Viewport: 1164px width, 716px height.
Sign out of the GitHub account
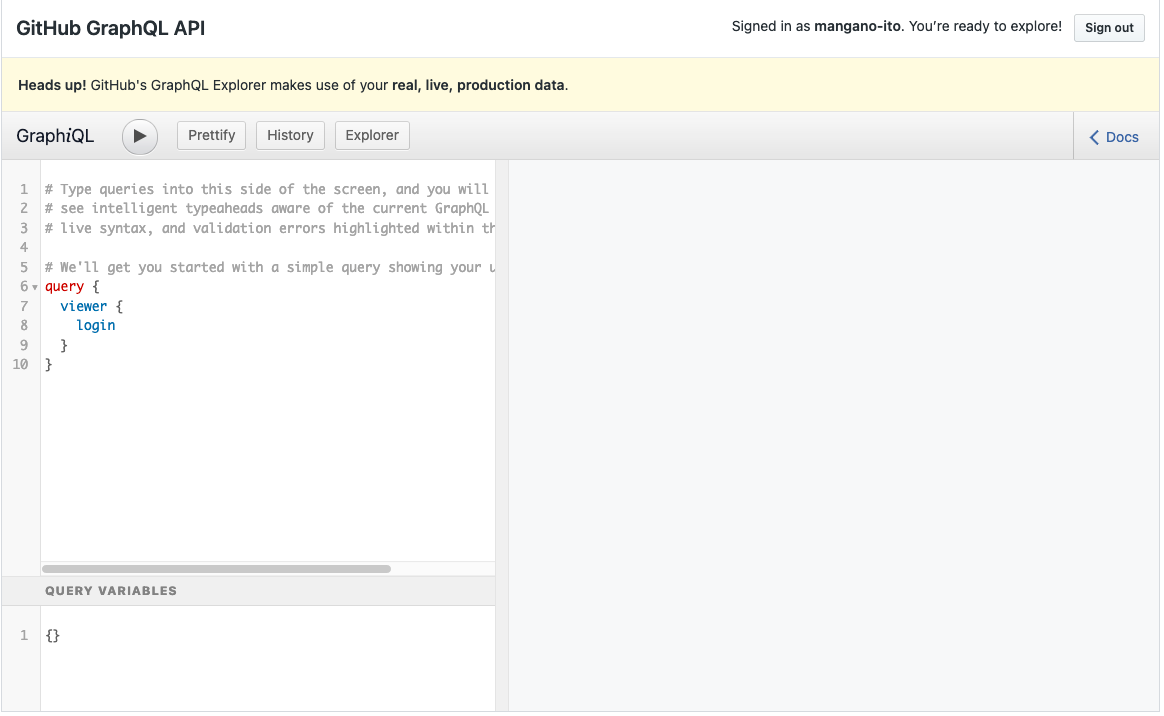click(1109, 27)
